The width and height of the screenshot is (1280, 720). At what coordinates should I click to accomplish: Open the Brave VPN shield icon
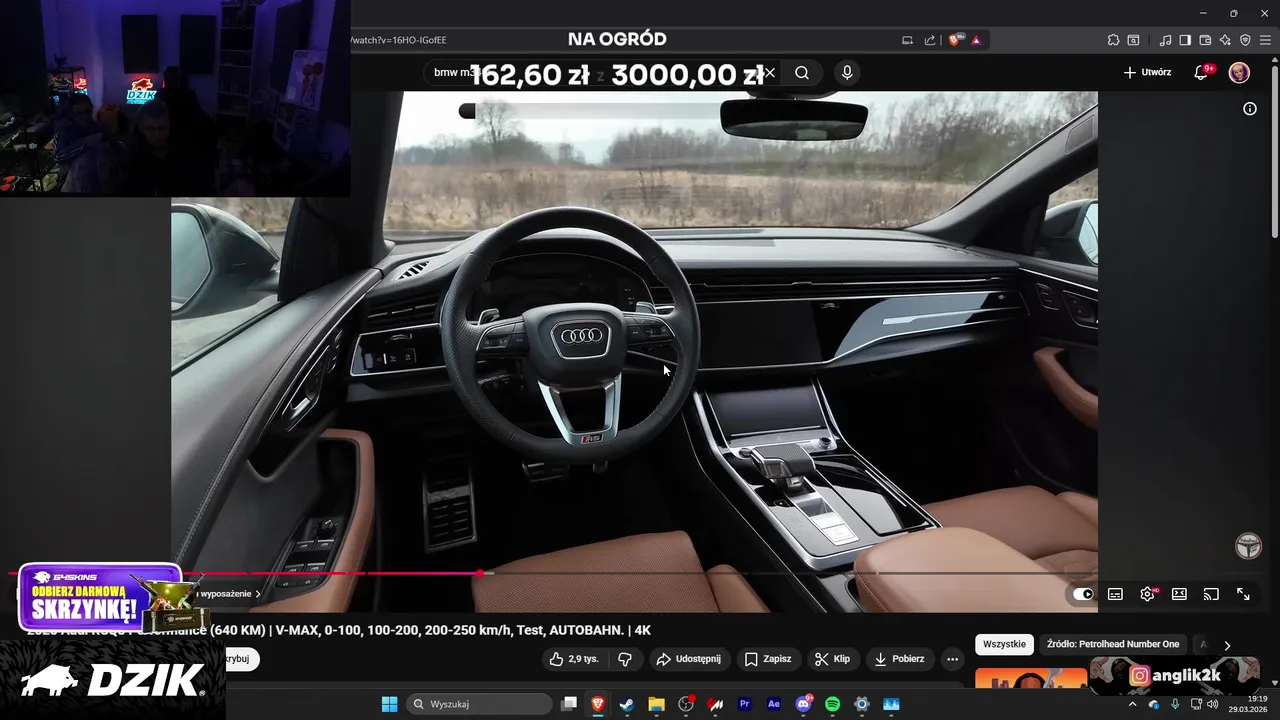(1245, 40)
